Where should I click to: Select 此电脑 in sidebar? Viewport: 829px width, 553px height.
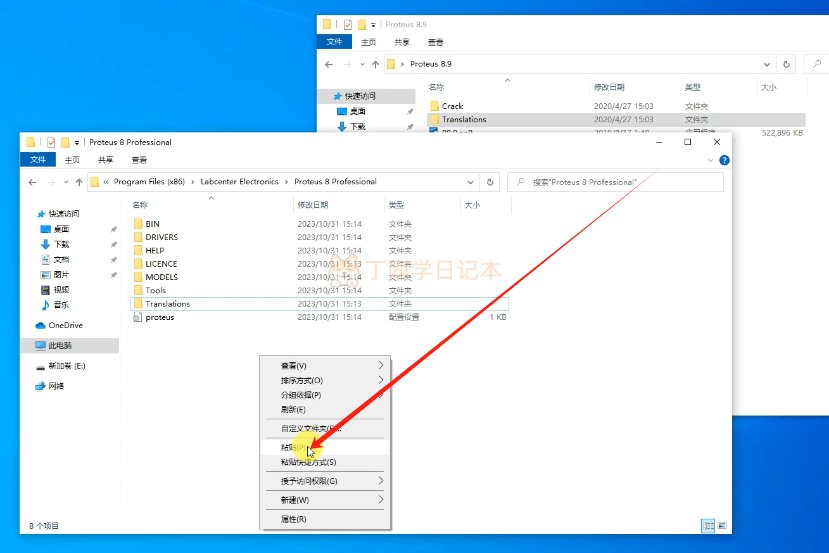[x=69, y=345]
